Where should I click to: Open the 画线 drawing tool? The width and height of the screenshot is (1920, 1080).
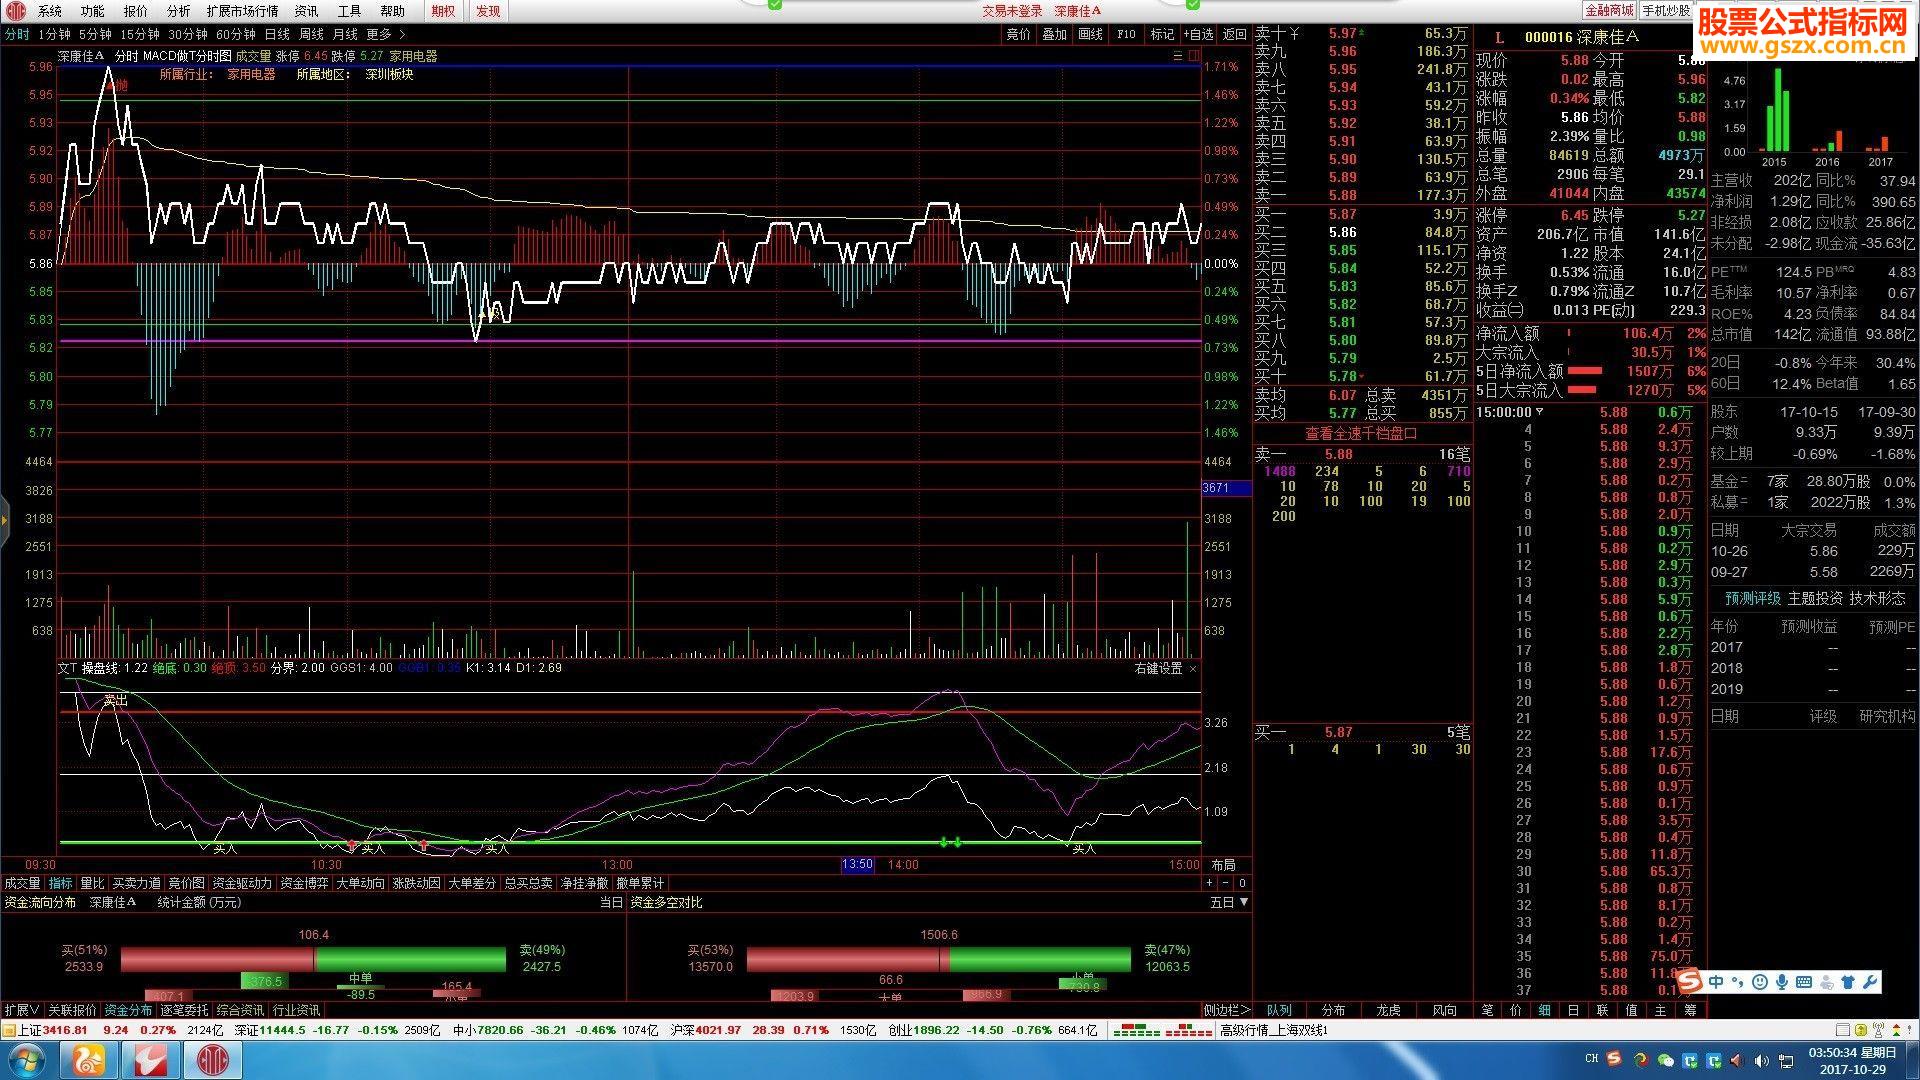point(1090,34)
